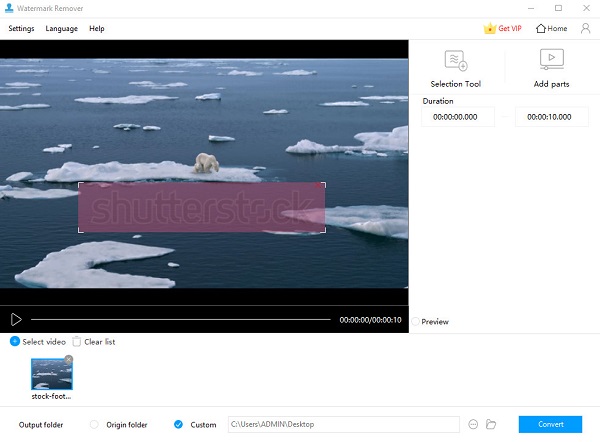The width and height of the screenshot is (600, 442).
Task: Click the Convert button
Action: [550, 424]
